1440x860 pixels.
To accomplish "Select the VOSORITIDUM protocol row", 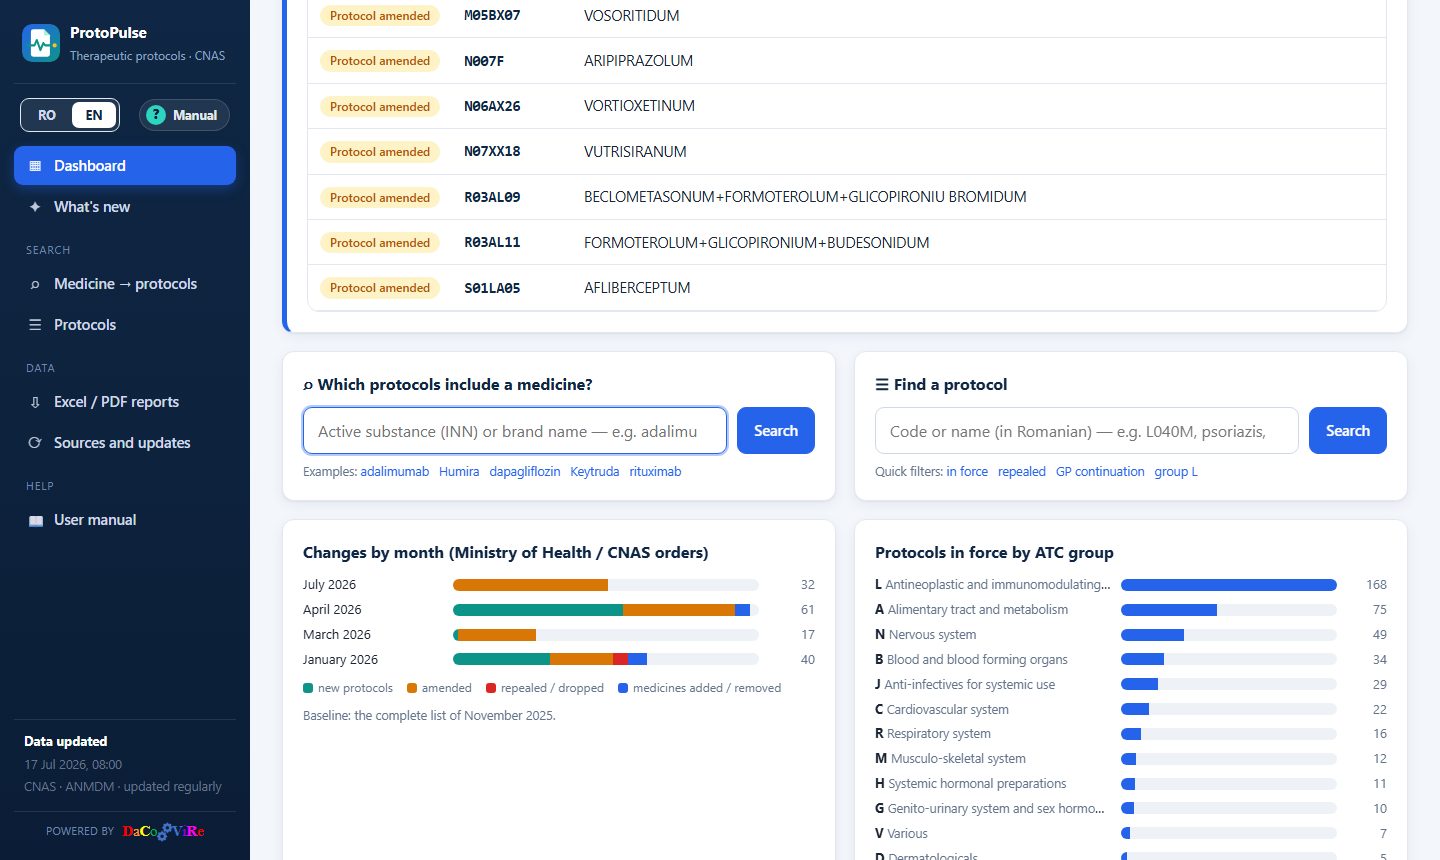I will click(847, 16).
